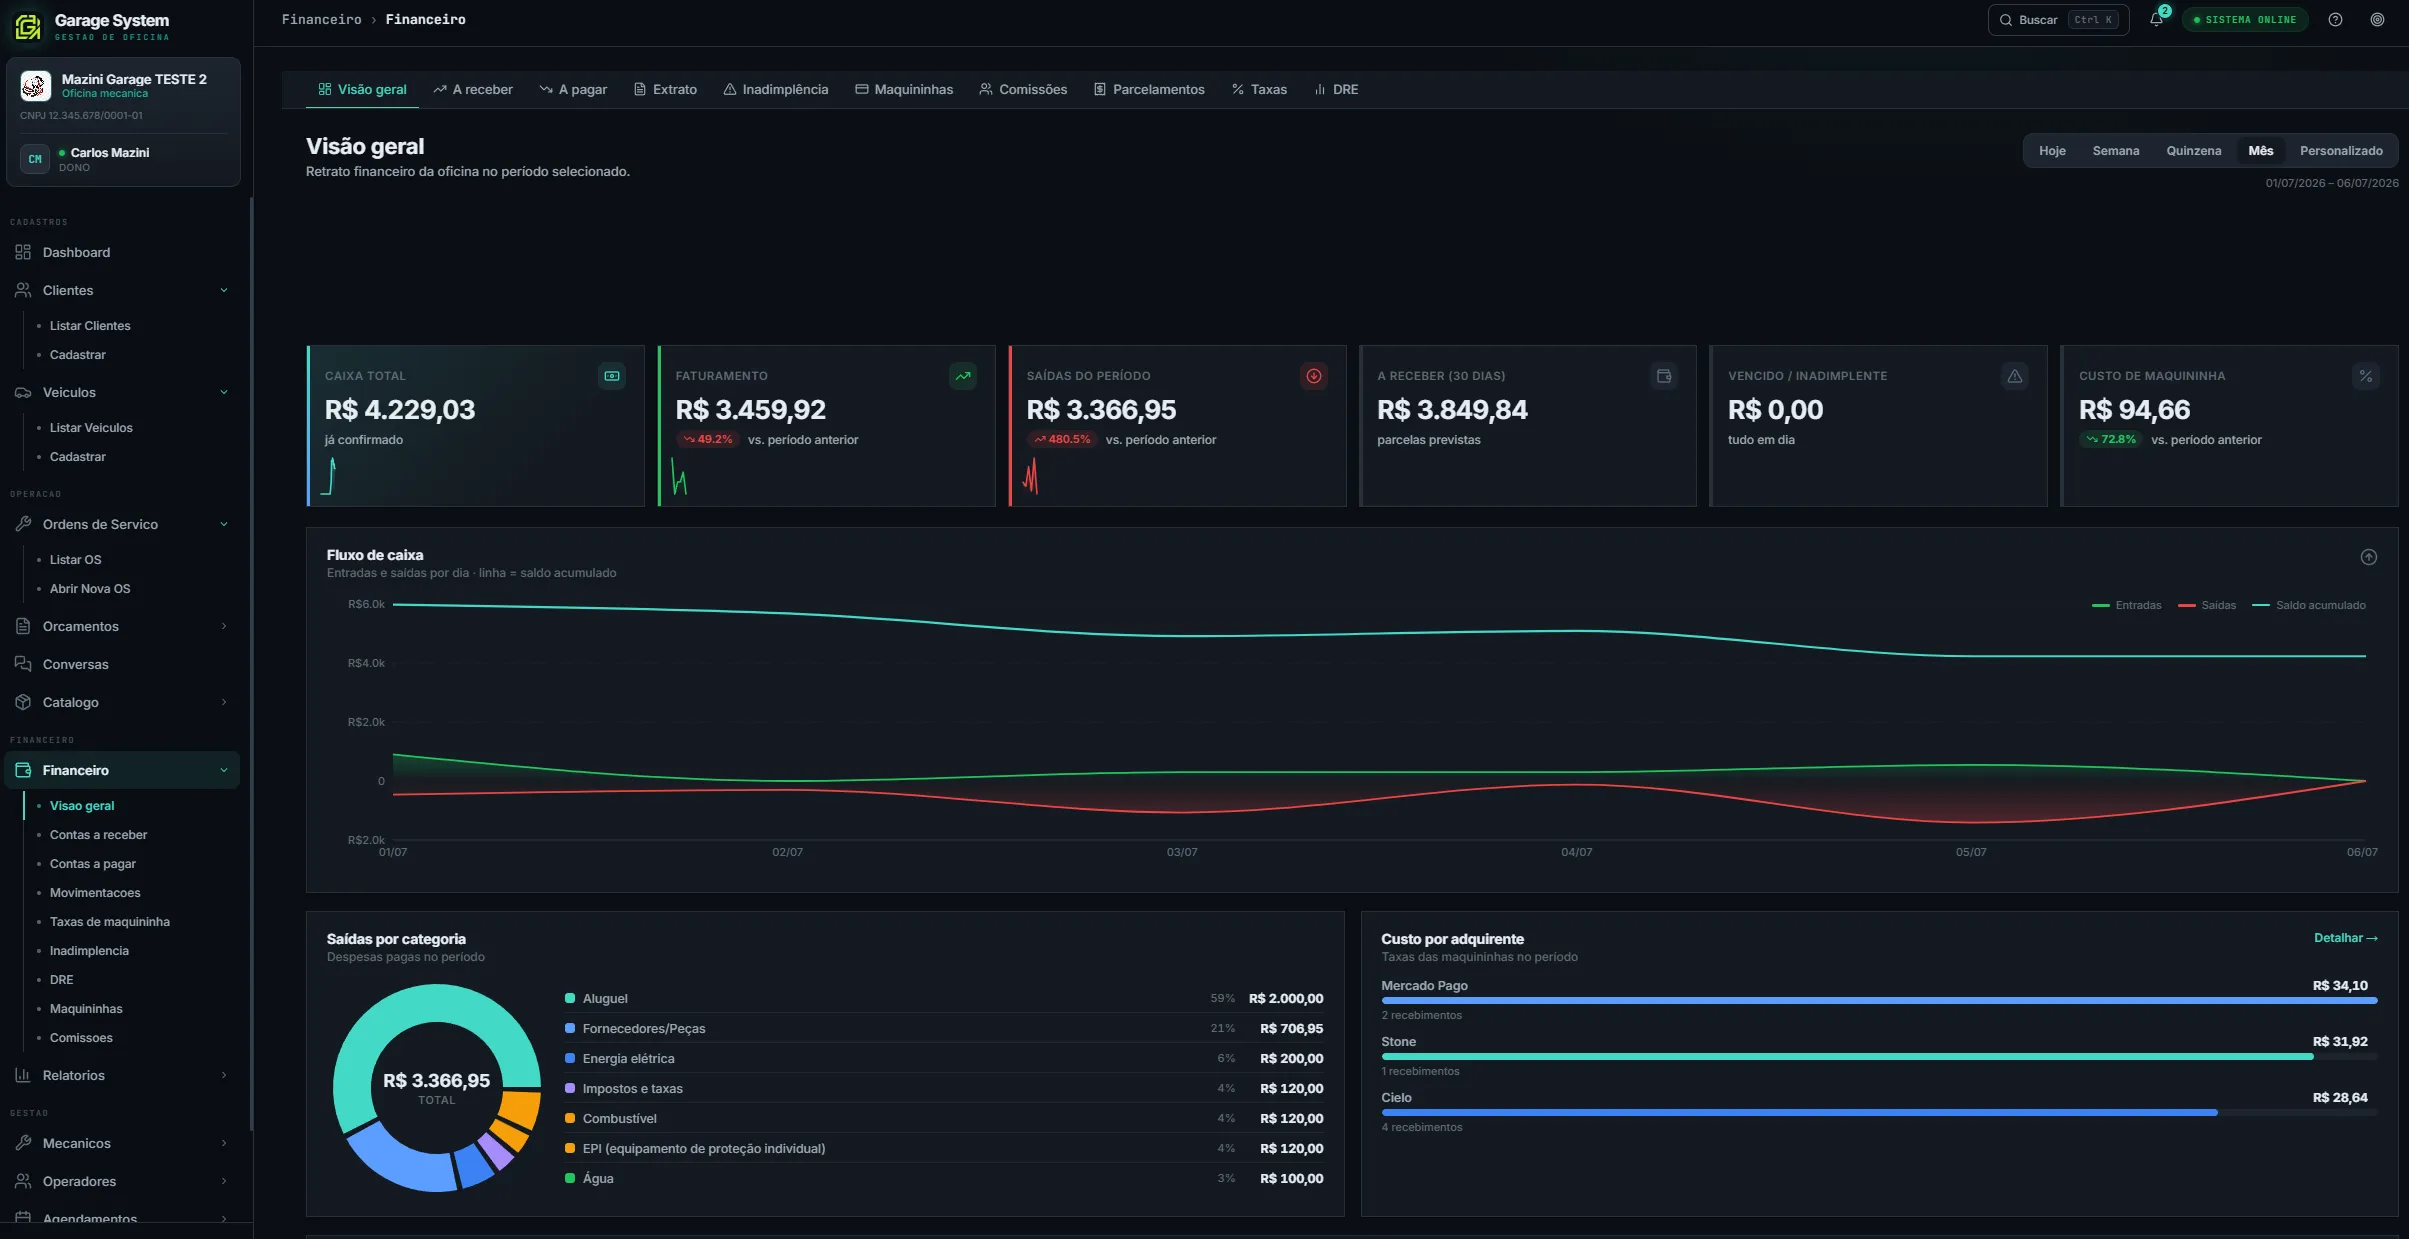The height and width of the screenshot is (1239, 2409).
Task: Toggle the Saídas series in chart legend
Action: coord(2207,605)
